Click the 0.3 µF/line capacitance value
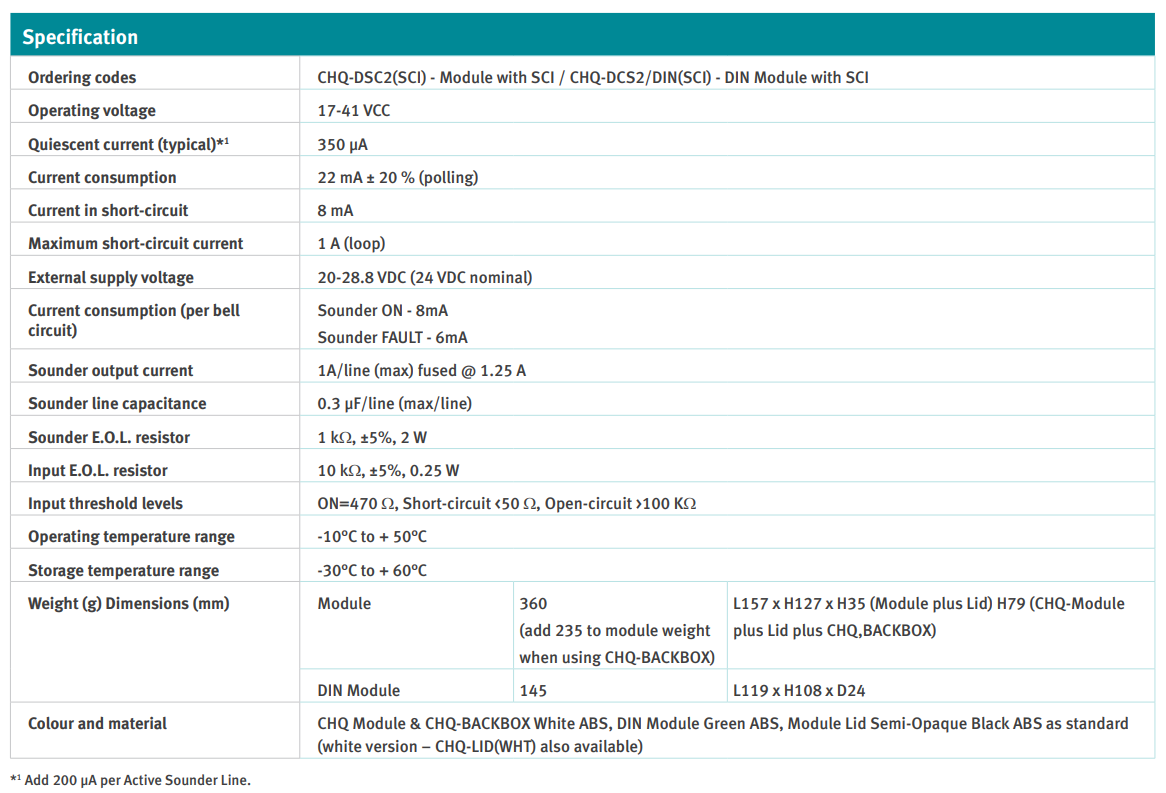The width and height of the screenshot is (1166, 793). tap(394, 403)
